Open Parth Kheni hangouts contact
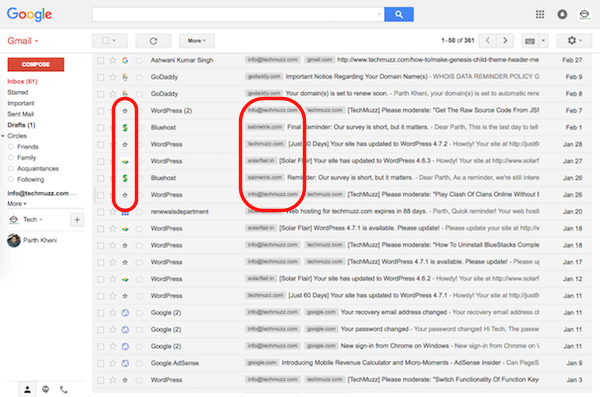Viewport: 600px width, 397px height. [x=40, y=240]
